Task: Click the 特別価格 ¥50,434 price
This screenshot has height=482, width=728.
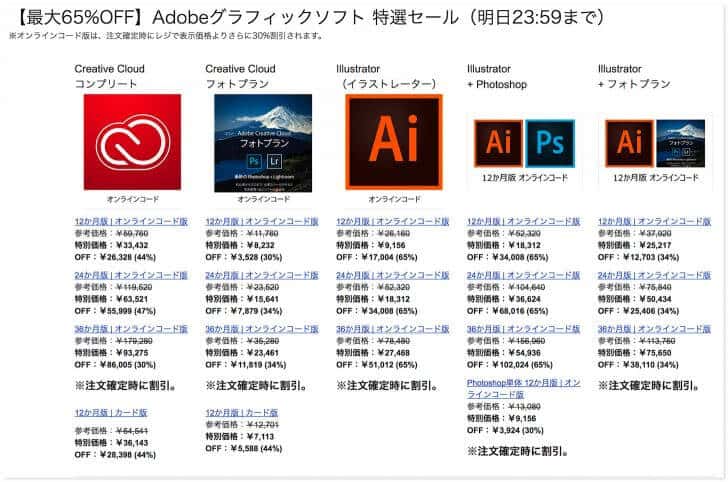Action: pos(635,299)
